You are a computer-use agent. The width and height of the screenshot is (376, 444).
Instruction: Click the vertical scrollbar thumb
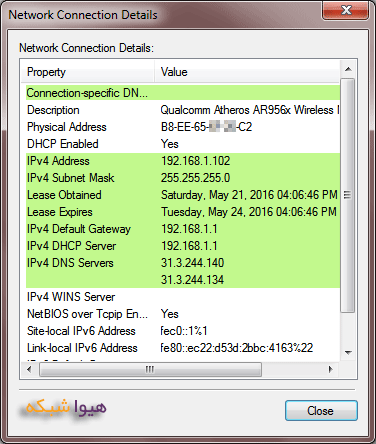pyautogui.click(x=348, y=195)
